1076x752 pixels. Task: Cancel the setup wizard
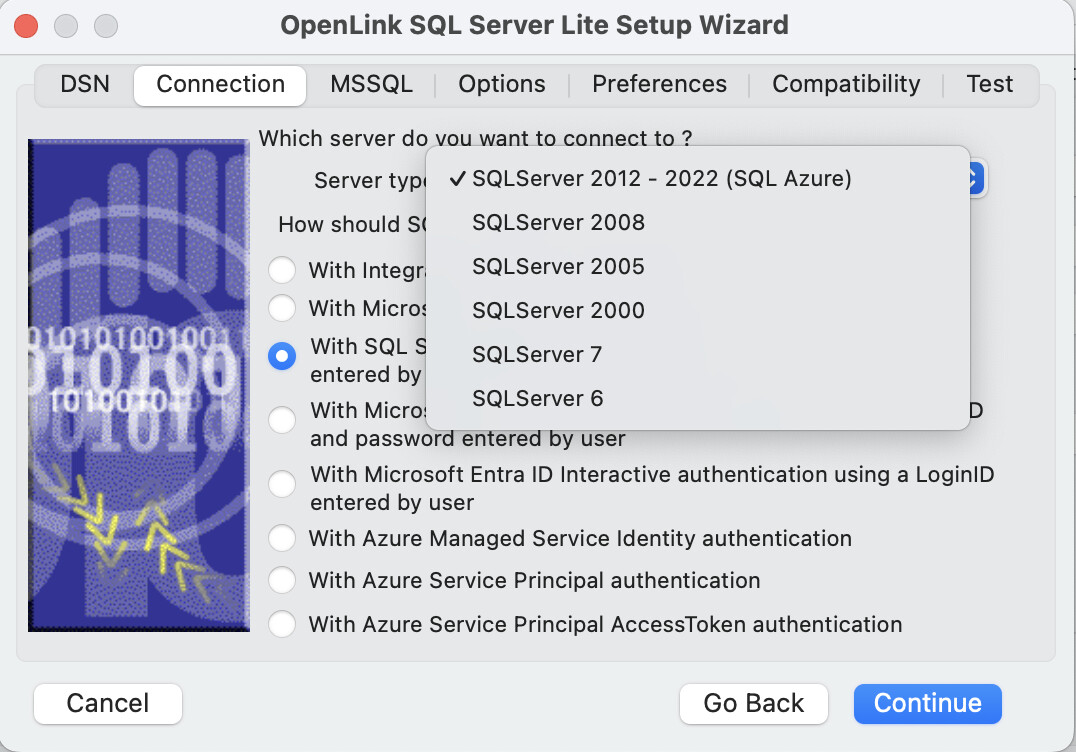pos(108,704)
